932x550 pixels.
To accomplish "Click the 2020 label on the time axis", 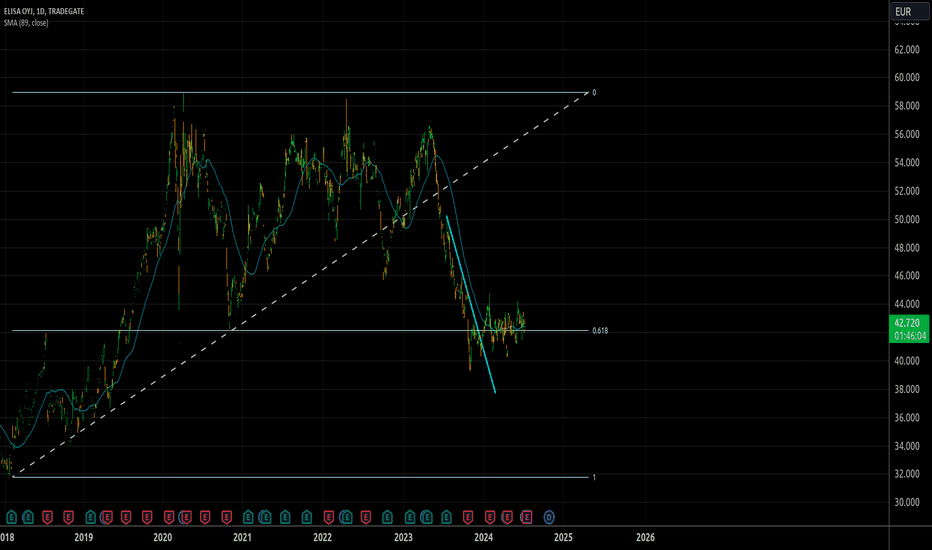I will point(162,538).
